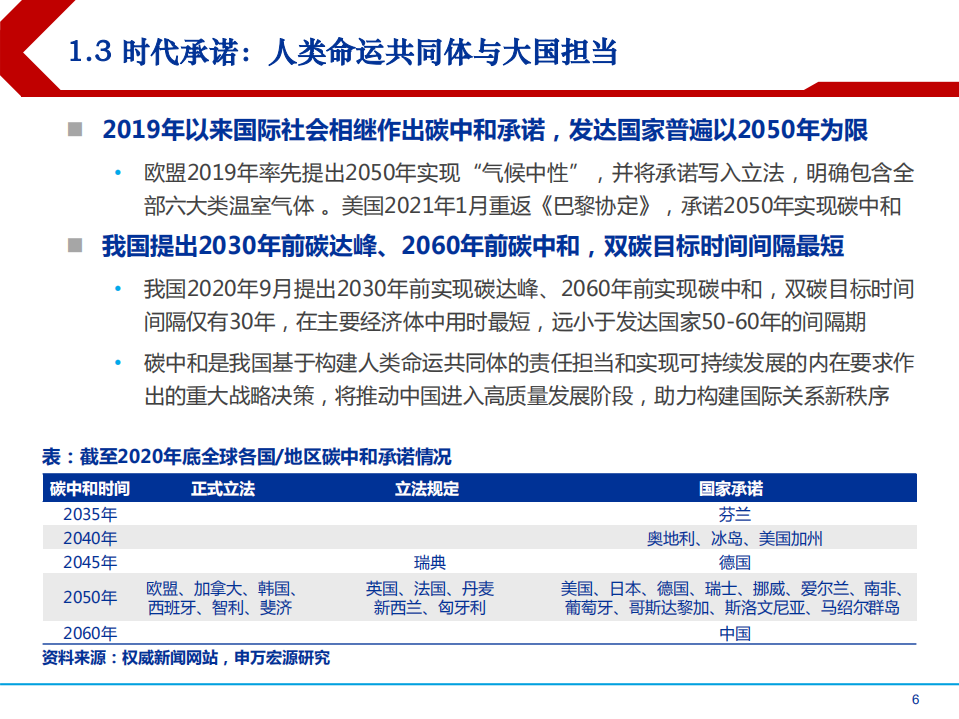Click the triangle bullet beside 碳中和是我国 paragraph
Image resolution: width=959 pixels, height=719 pixels.
117,360
